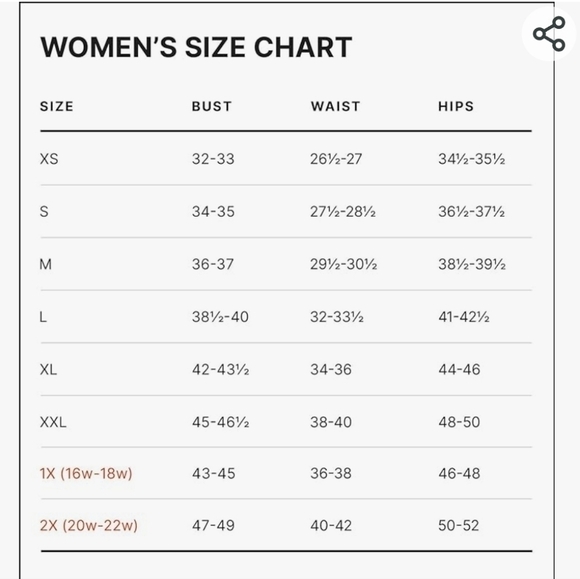The image size is (580, 579).
Task: Click the XXL bust value 45-46½
Action: 220,422
